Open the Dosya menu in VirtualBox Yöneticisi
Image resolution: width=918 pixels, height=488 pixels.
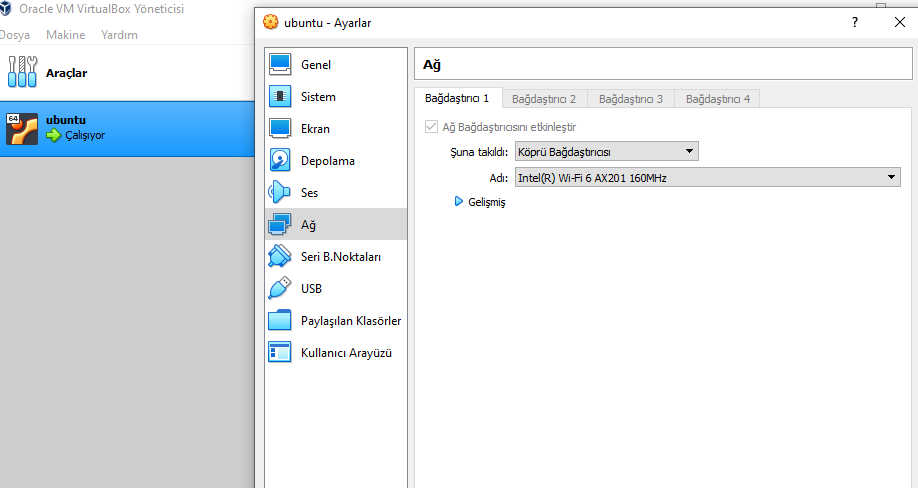point(15,35)
